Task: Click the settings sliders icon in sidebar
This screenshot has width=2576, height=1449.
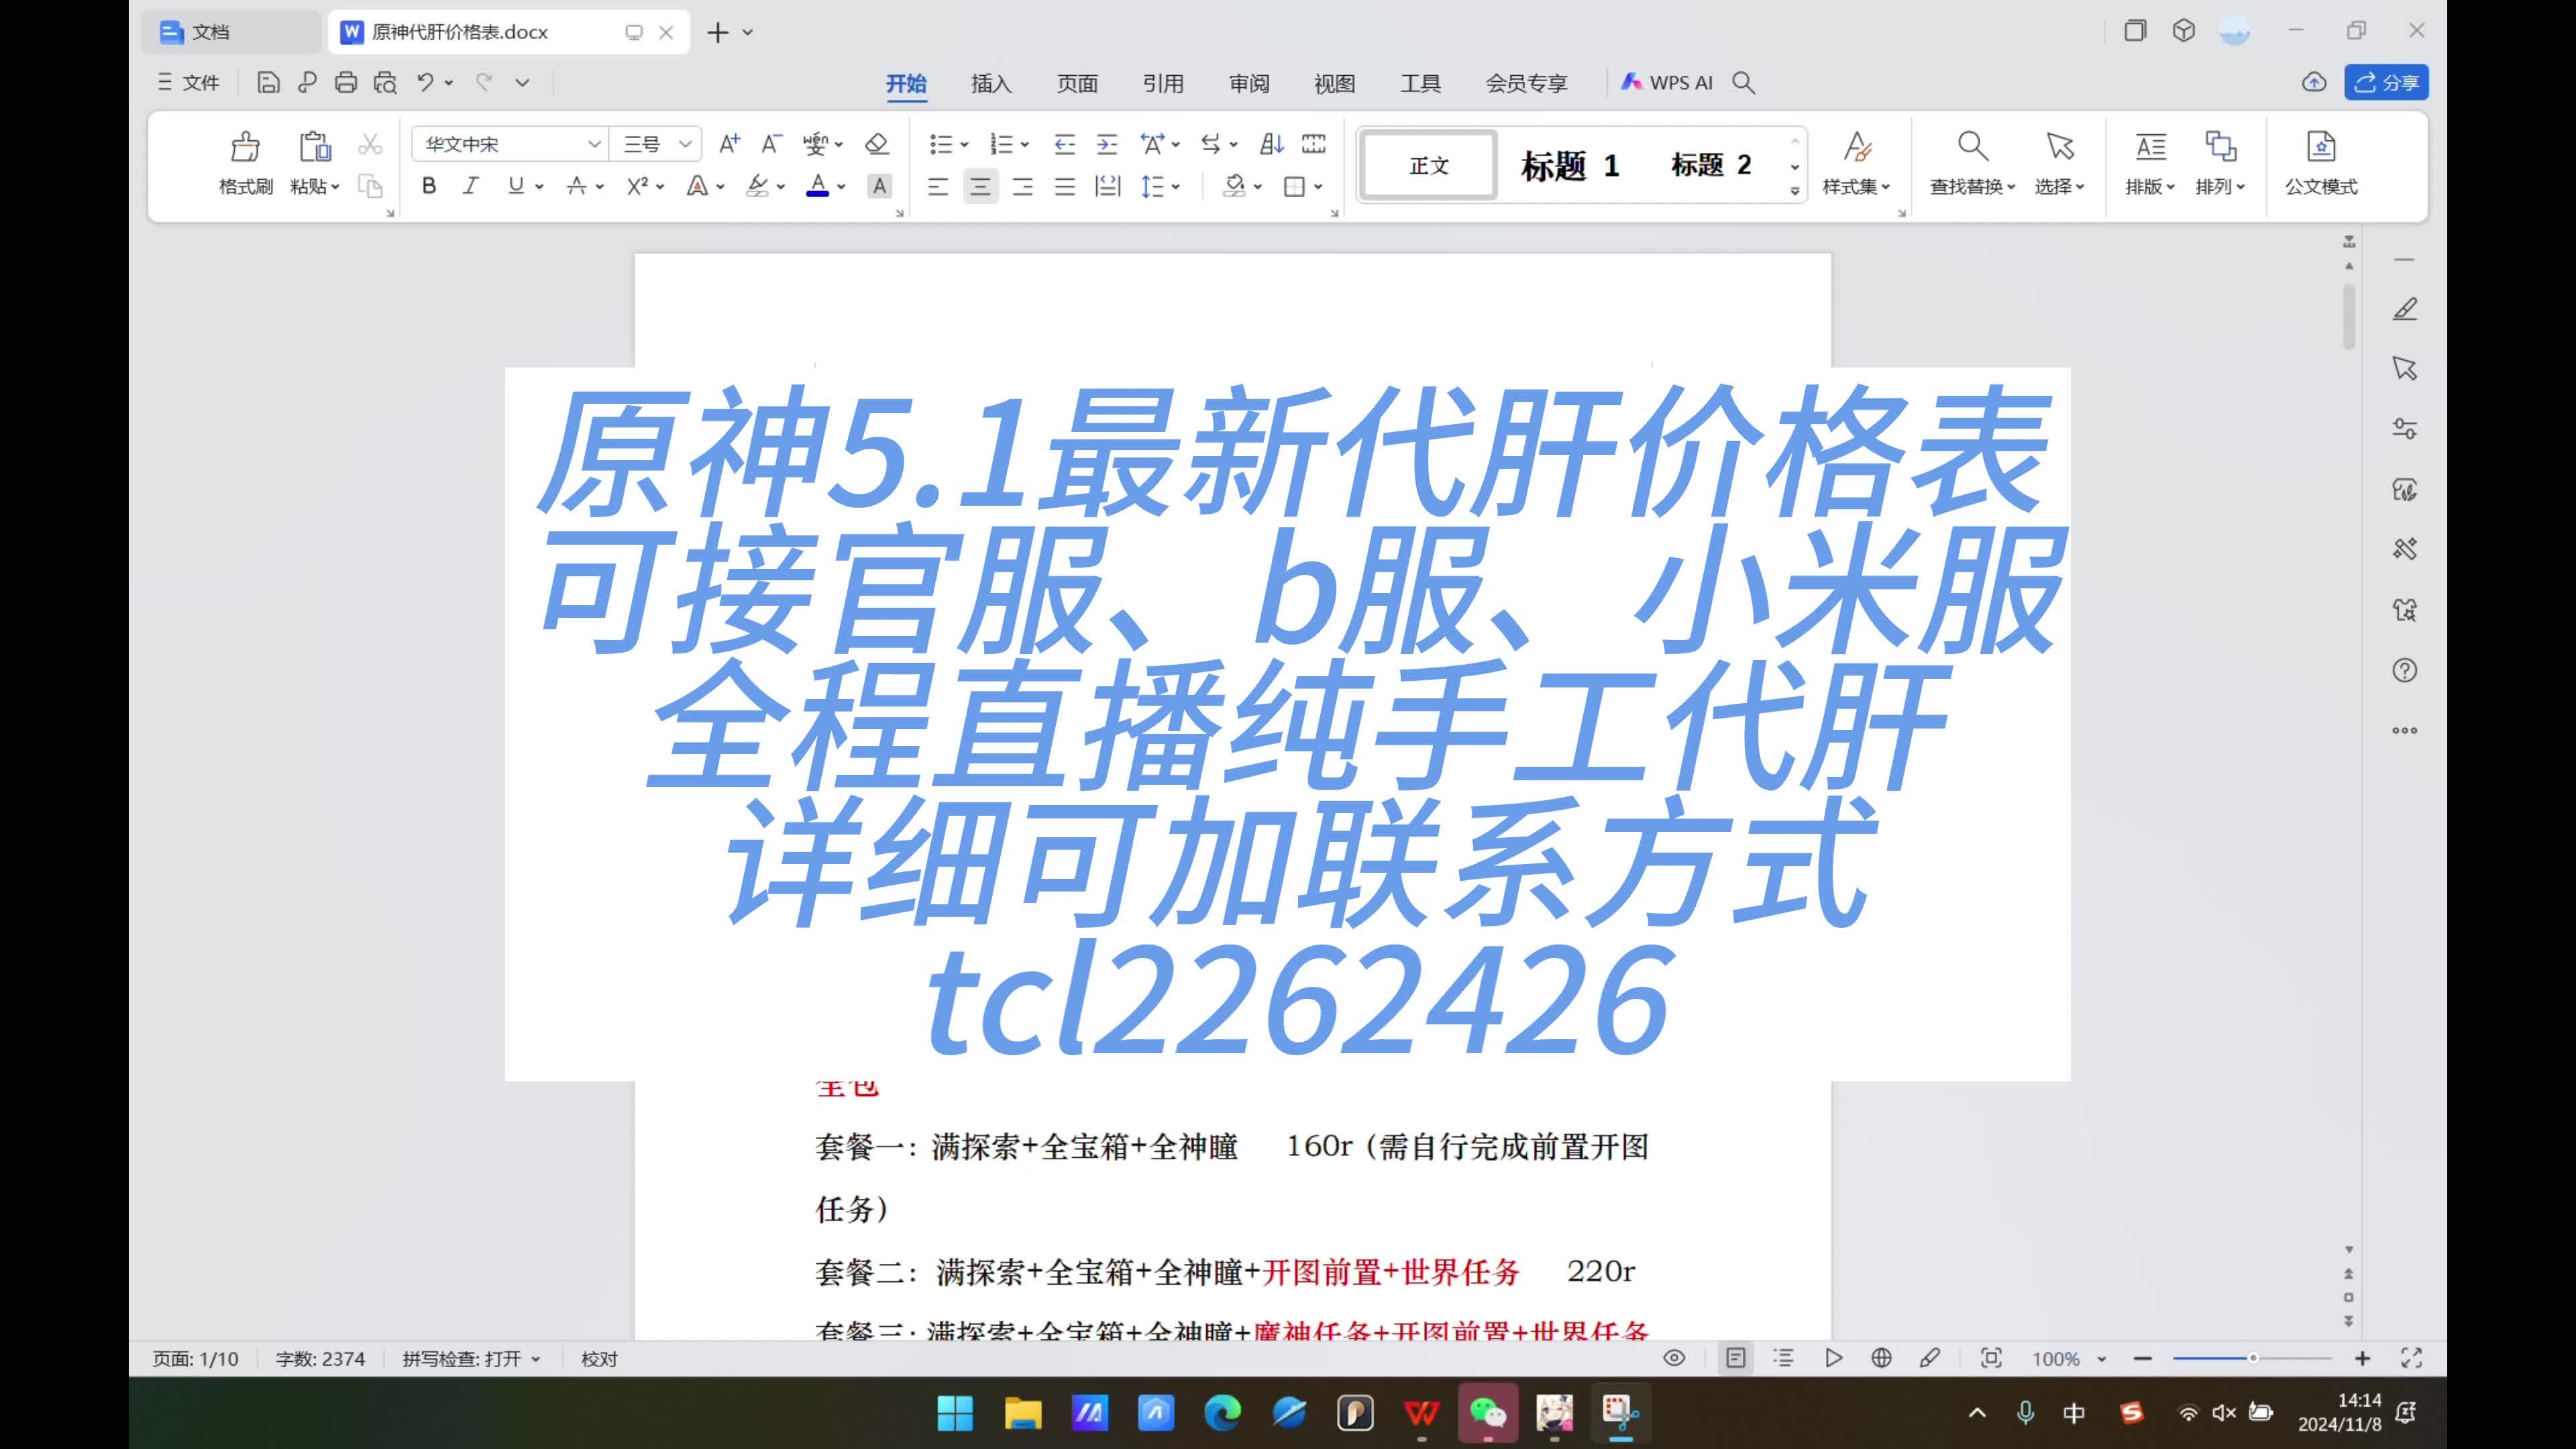Action: [x=2405, y=429]
